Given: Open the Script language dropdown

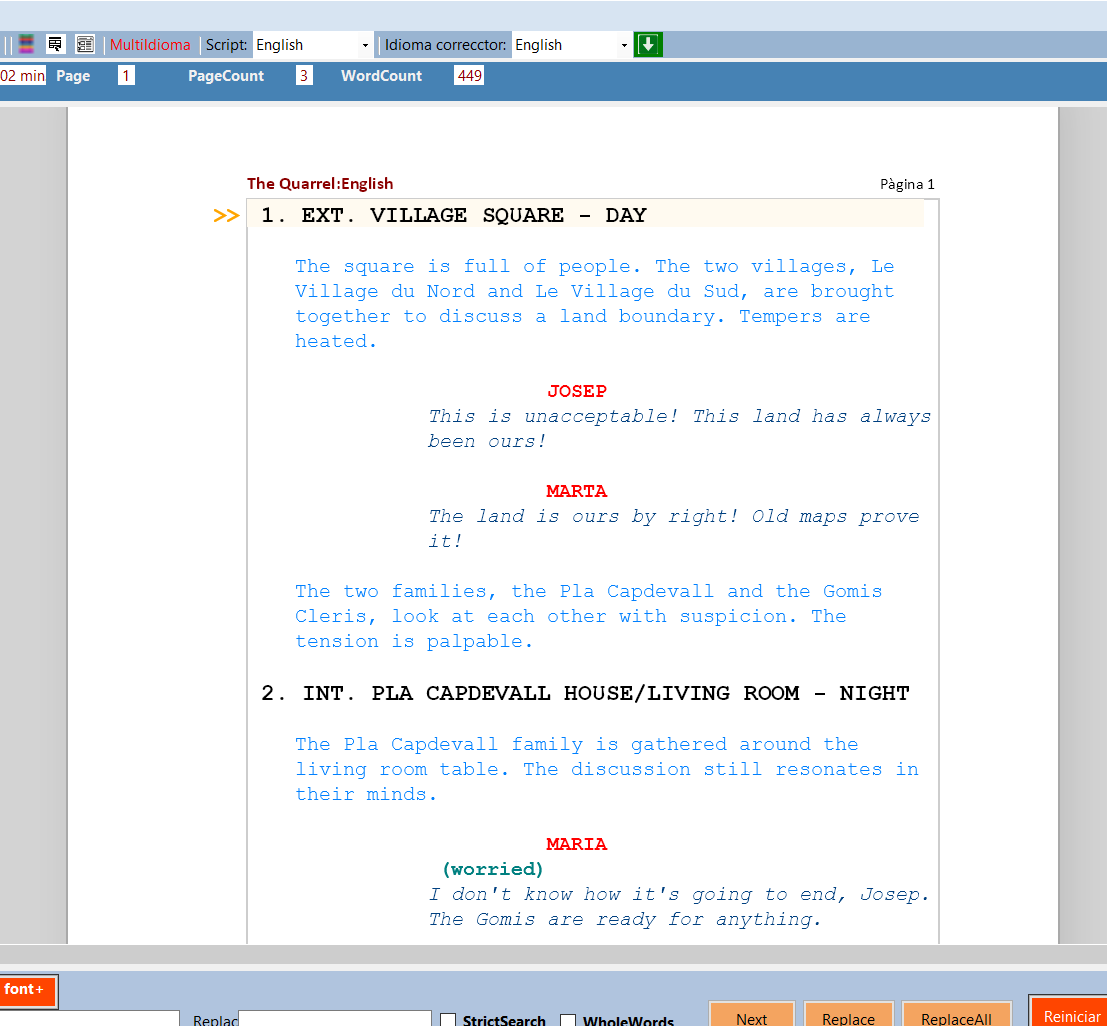Looking at the screenshot, I should tap(310, 44).
